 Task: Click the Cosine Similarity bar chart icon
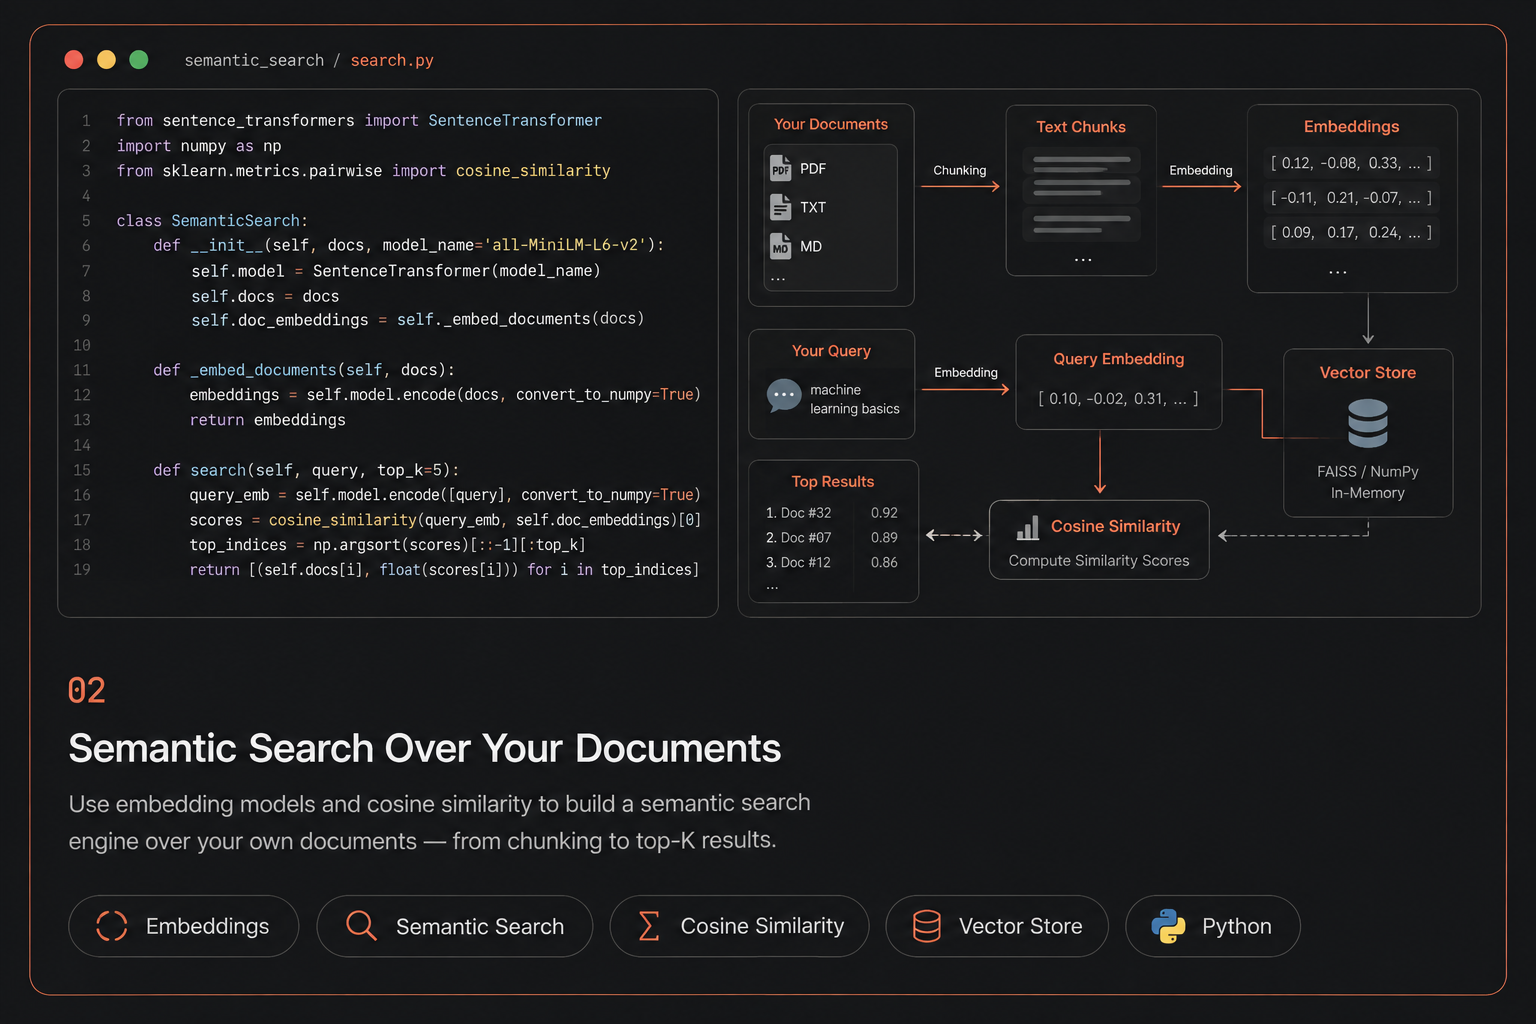[1027, 527]
